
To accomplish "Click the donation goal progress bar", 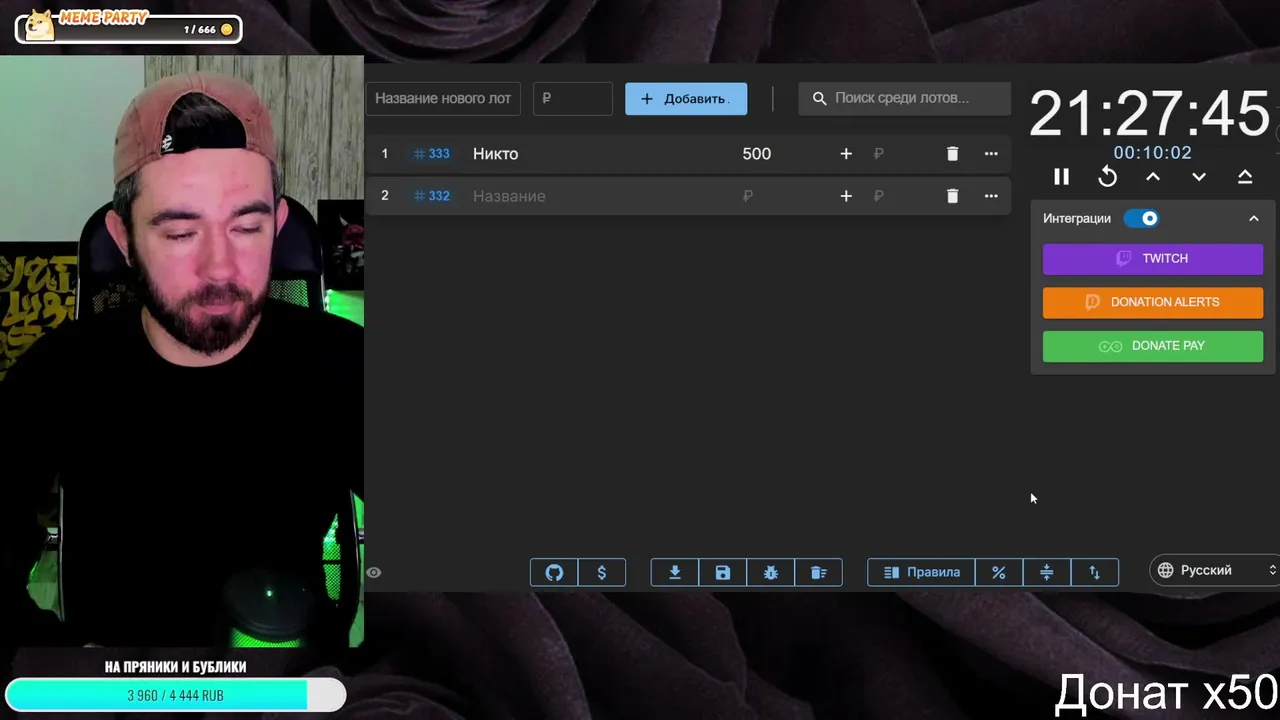I will click(175, 695).
